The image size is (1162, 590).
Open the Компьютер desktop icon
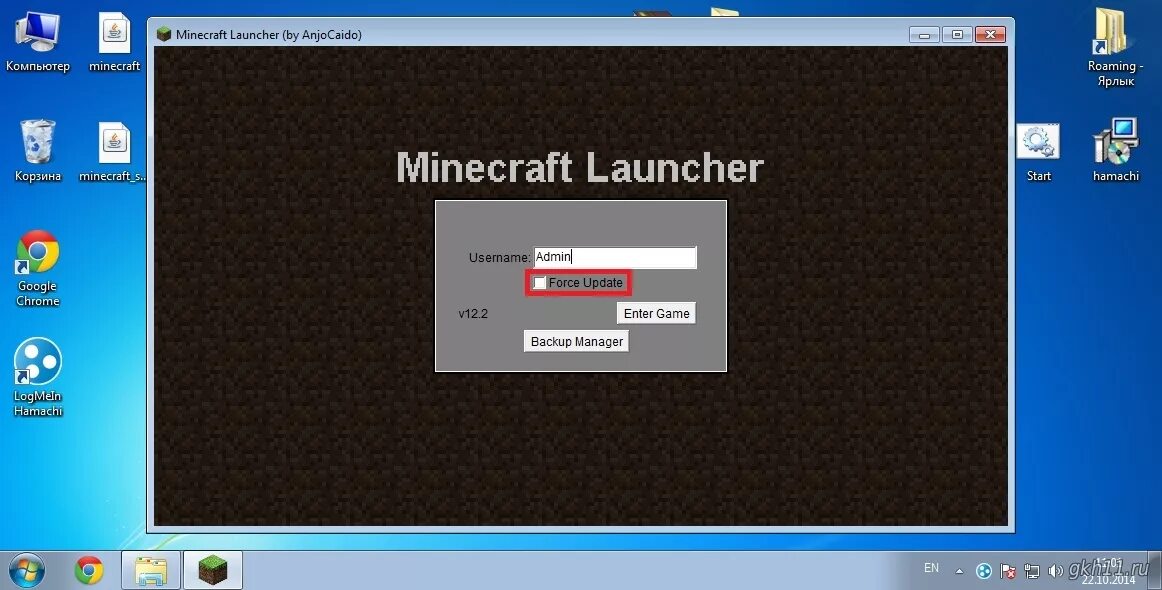point(38,43)
